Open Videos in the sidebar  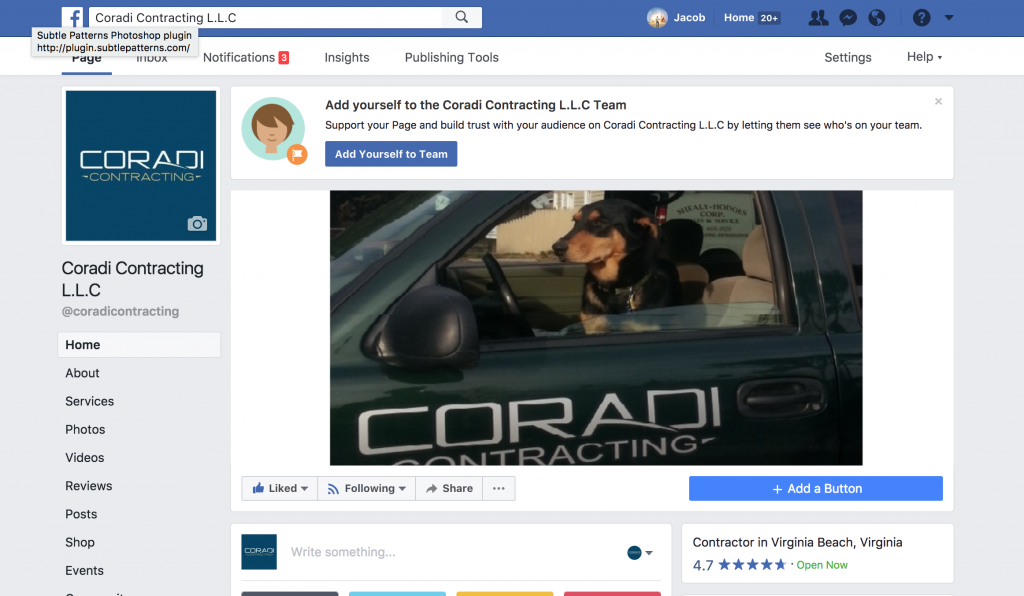click(84, 457)
